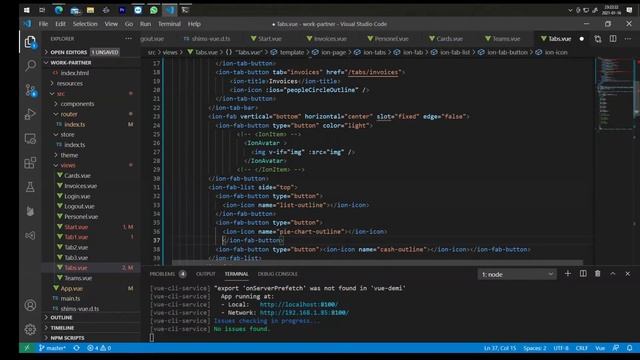Open the Explorer view in activity bar
This screenshot has height=360, width=640.
30,42
